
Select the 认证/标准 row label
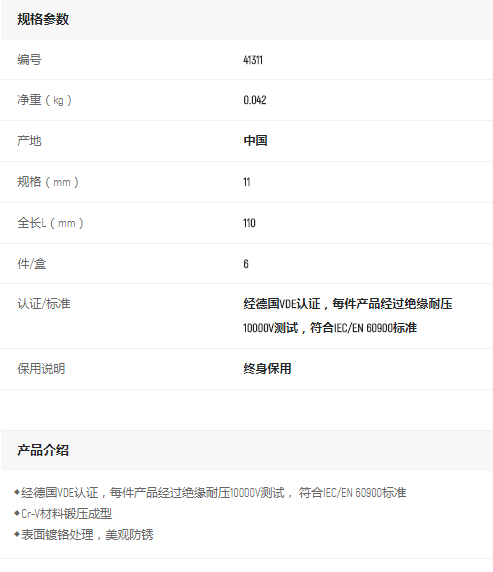(x=44, y=304)
